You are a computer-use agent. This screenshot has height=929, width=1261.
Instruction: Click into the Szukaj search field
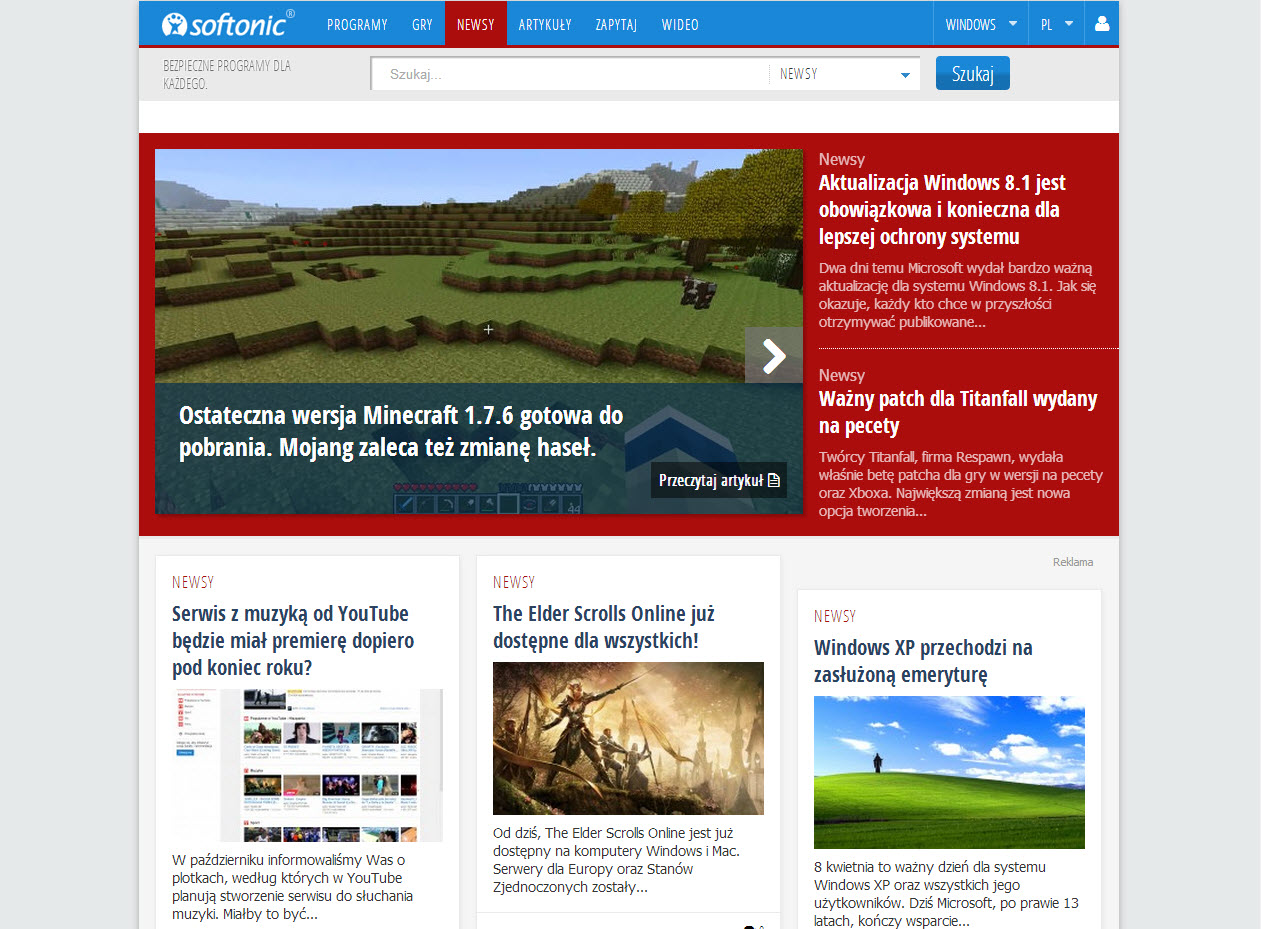570,74
